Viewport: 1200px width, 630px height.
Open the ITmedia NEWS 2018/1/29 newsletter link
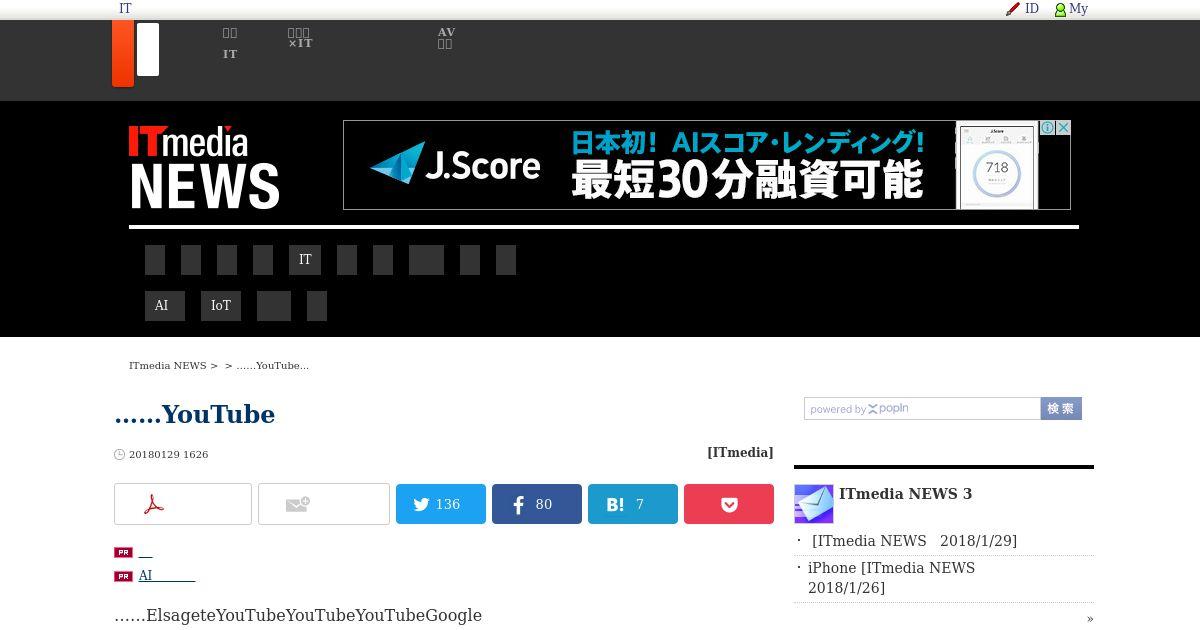pos(914,541)
